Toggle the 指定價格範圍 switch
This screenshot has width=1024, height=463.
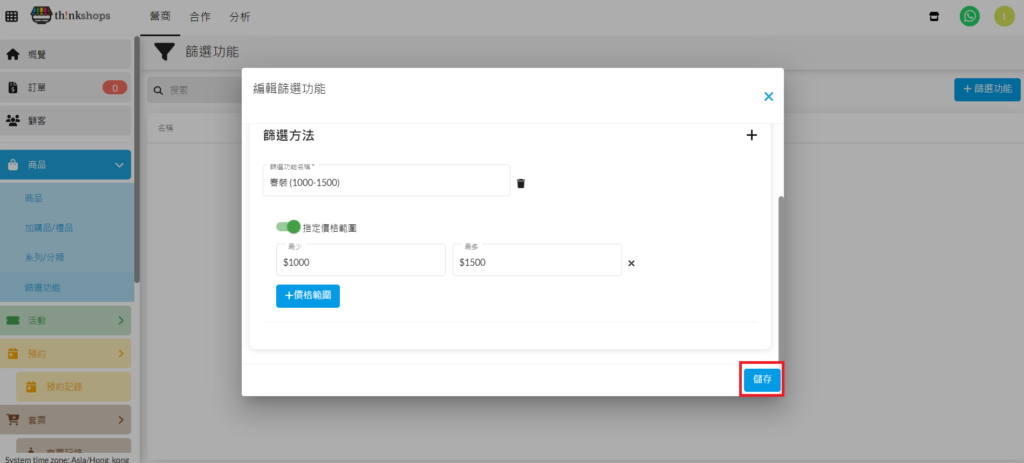pyautogui.click(x=288, y=227)
